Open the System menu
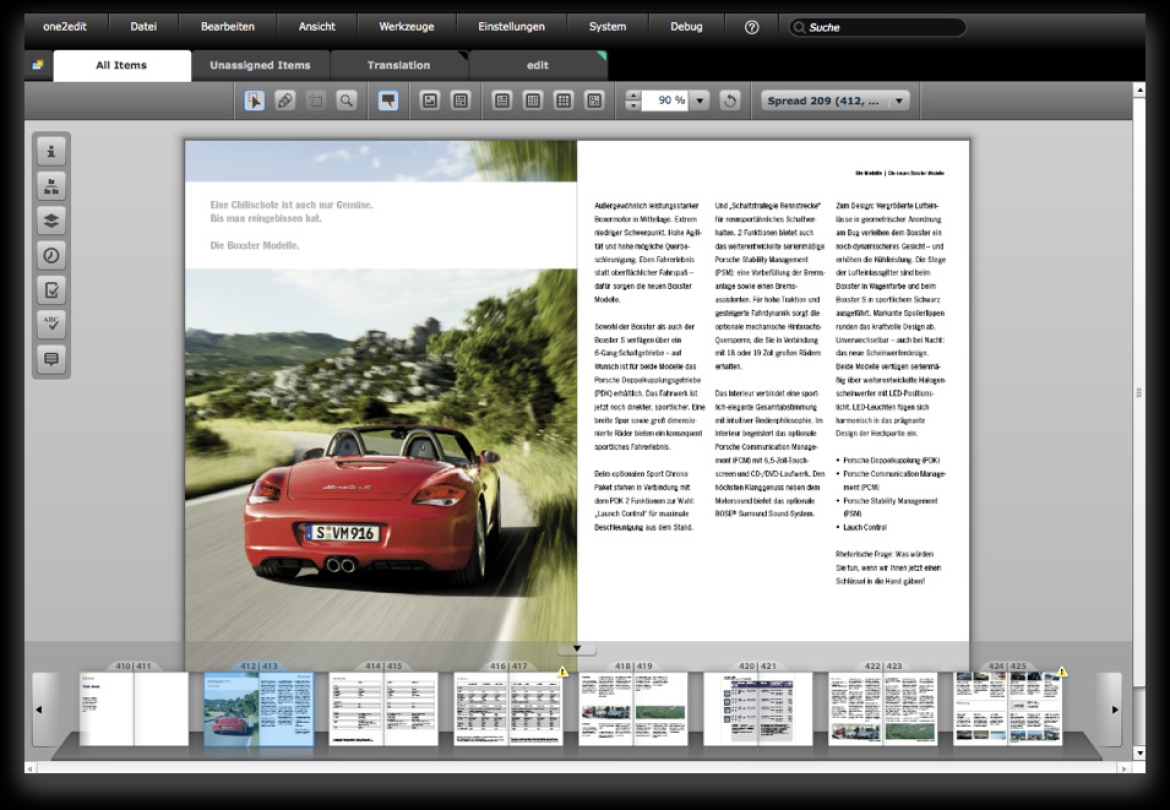This screenshot has height=810, width=1170. pyautogui.click(x=607, y=27)
